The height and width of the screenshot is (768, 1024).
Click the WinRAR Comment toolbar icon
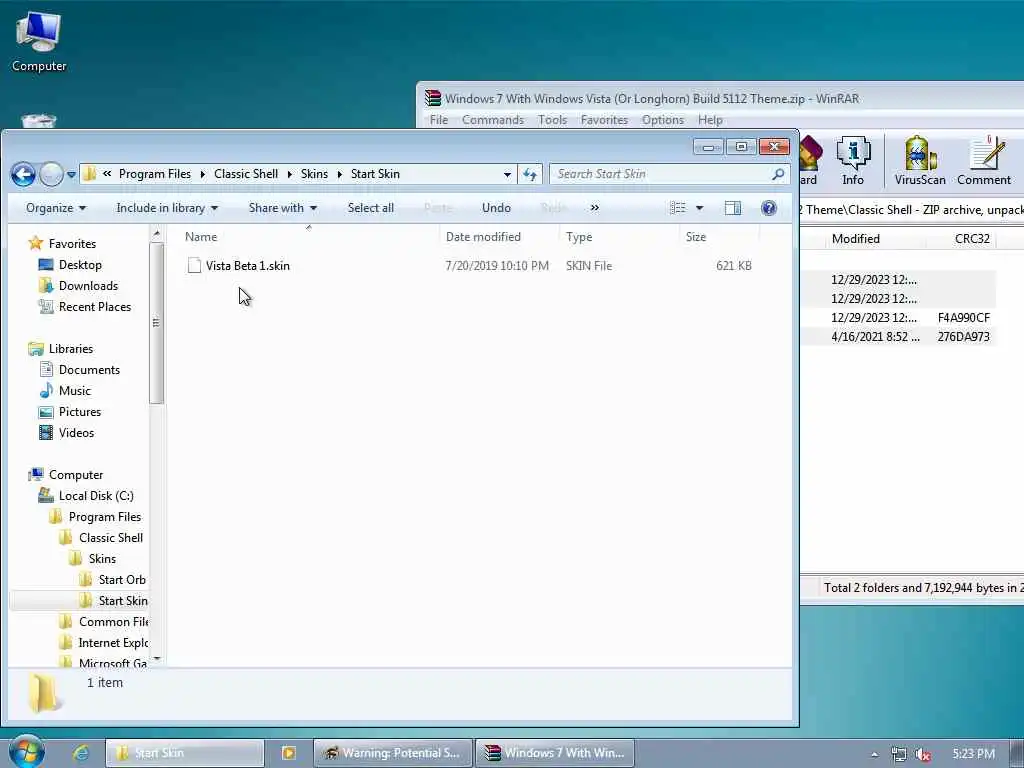pos(984,161)
